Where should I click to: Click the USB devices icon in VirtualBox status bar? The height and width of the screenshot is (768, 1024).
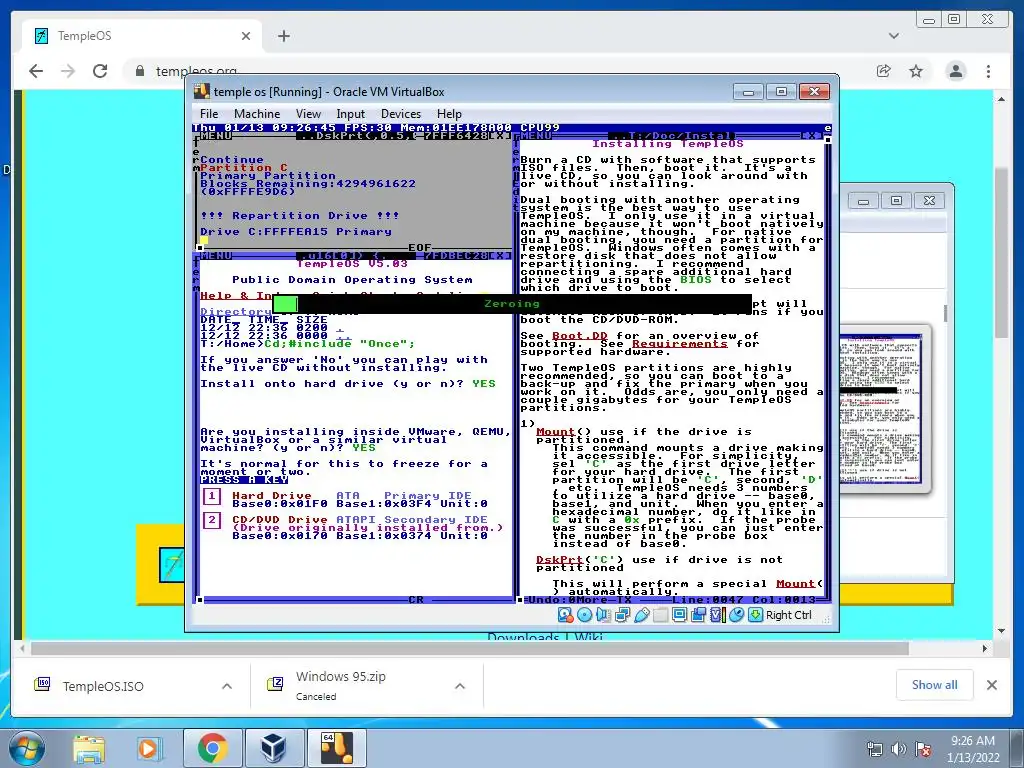[642, 615]
